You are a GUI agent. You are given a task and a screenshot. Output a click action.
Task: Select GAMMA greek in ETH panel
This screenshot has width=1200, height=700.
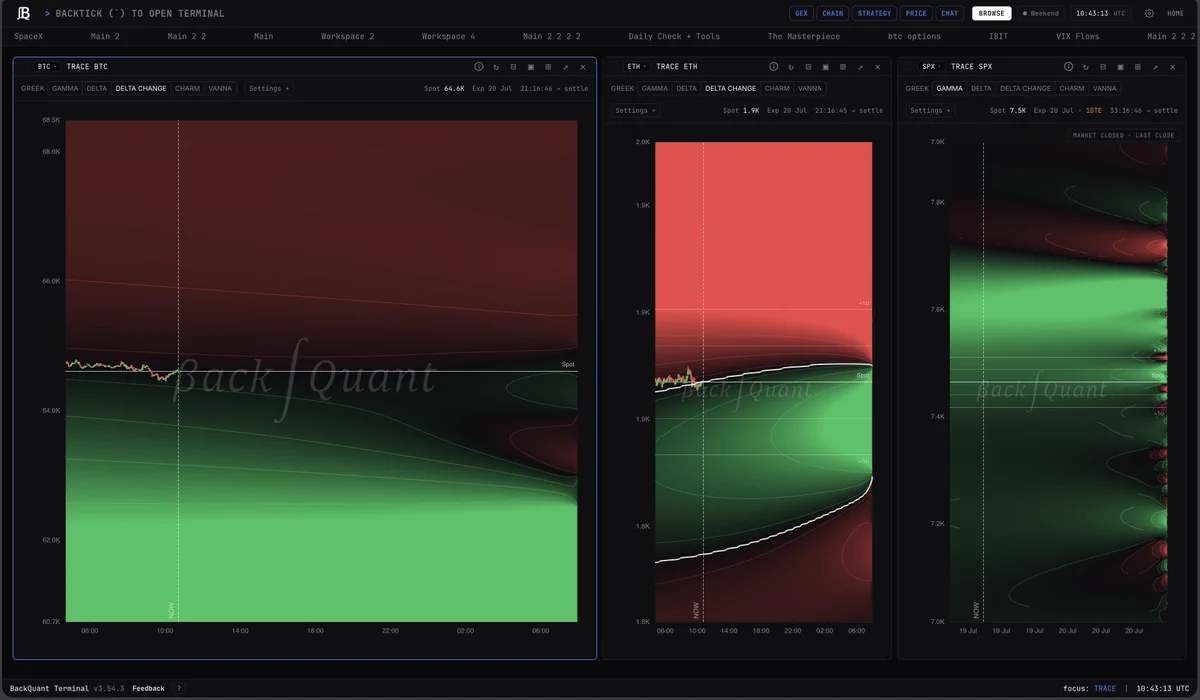tap(655, 88)
